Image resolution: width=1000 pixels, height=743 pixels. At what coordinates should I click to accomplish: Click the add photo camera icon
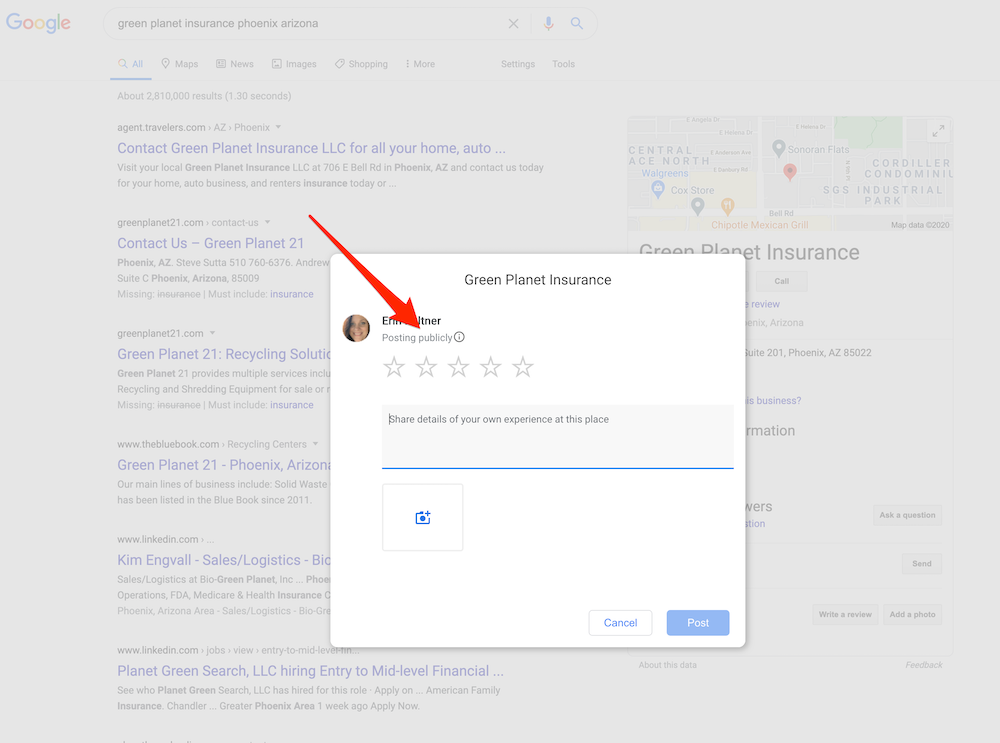click(x=423, y=517)
